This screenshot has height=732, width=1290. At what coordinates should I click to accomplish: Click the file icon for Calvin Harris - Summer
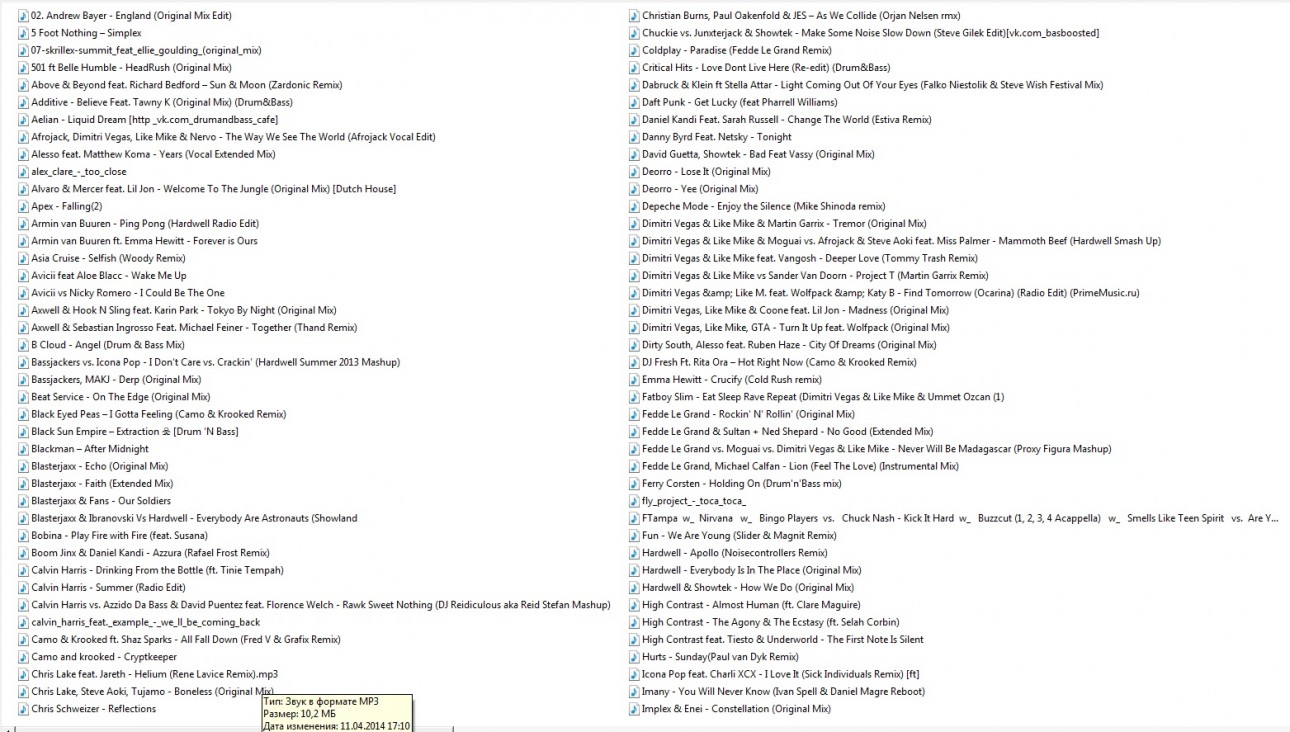click(x=23, y=588)
